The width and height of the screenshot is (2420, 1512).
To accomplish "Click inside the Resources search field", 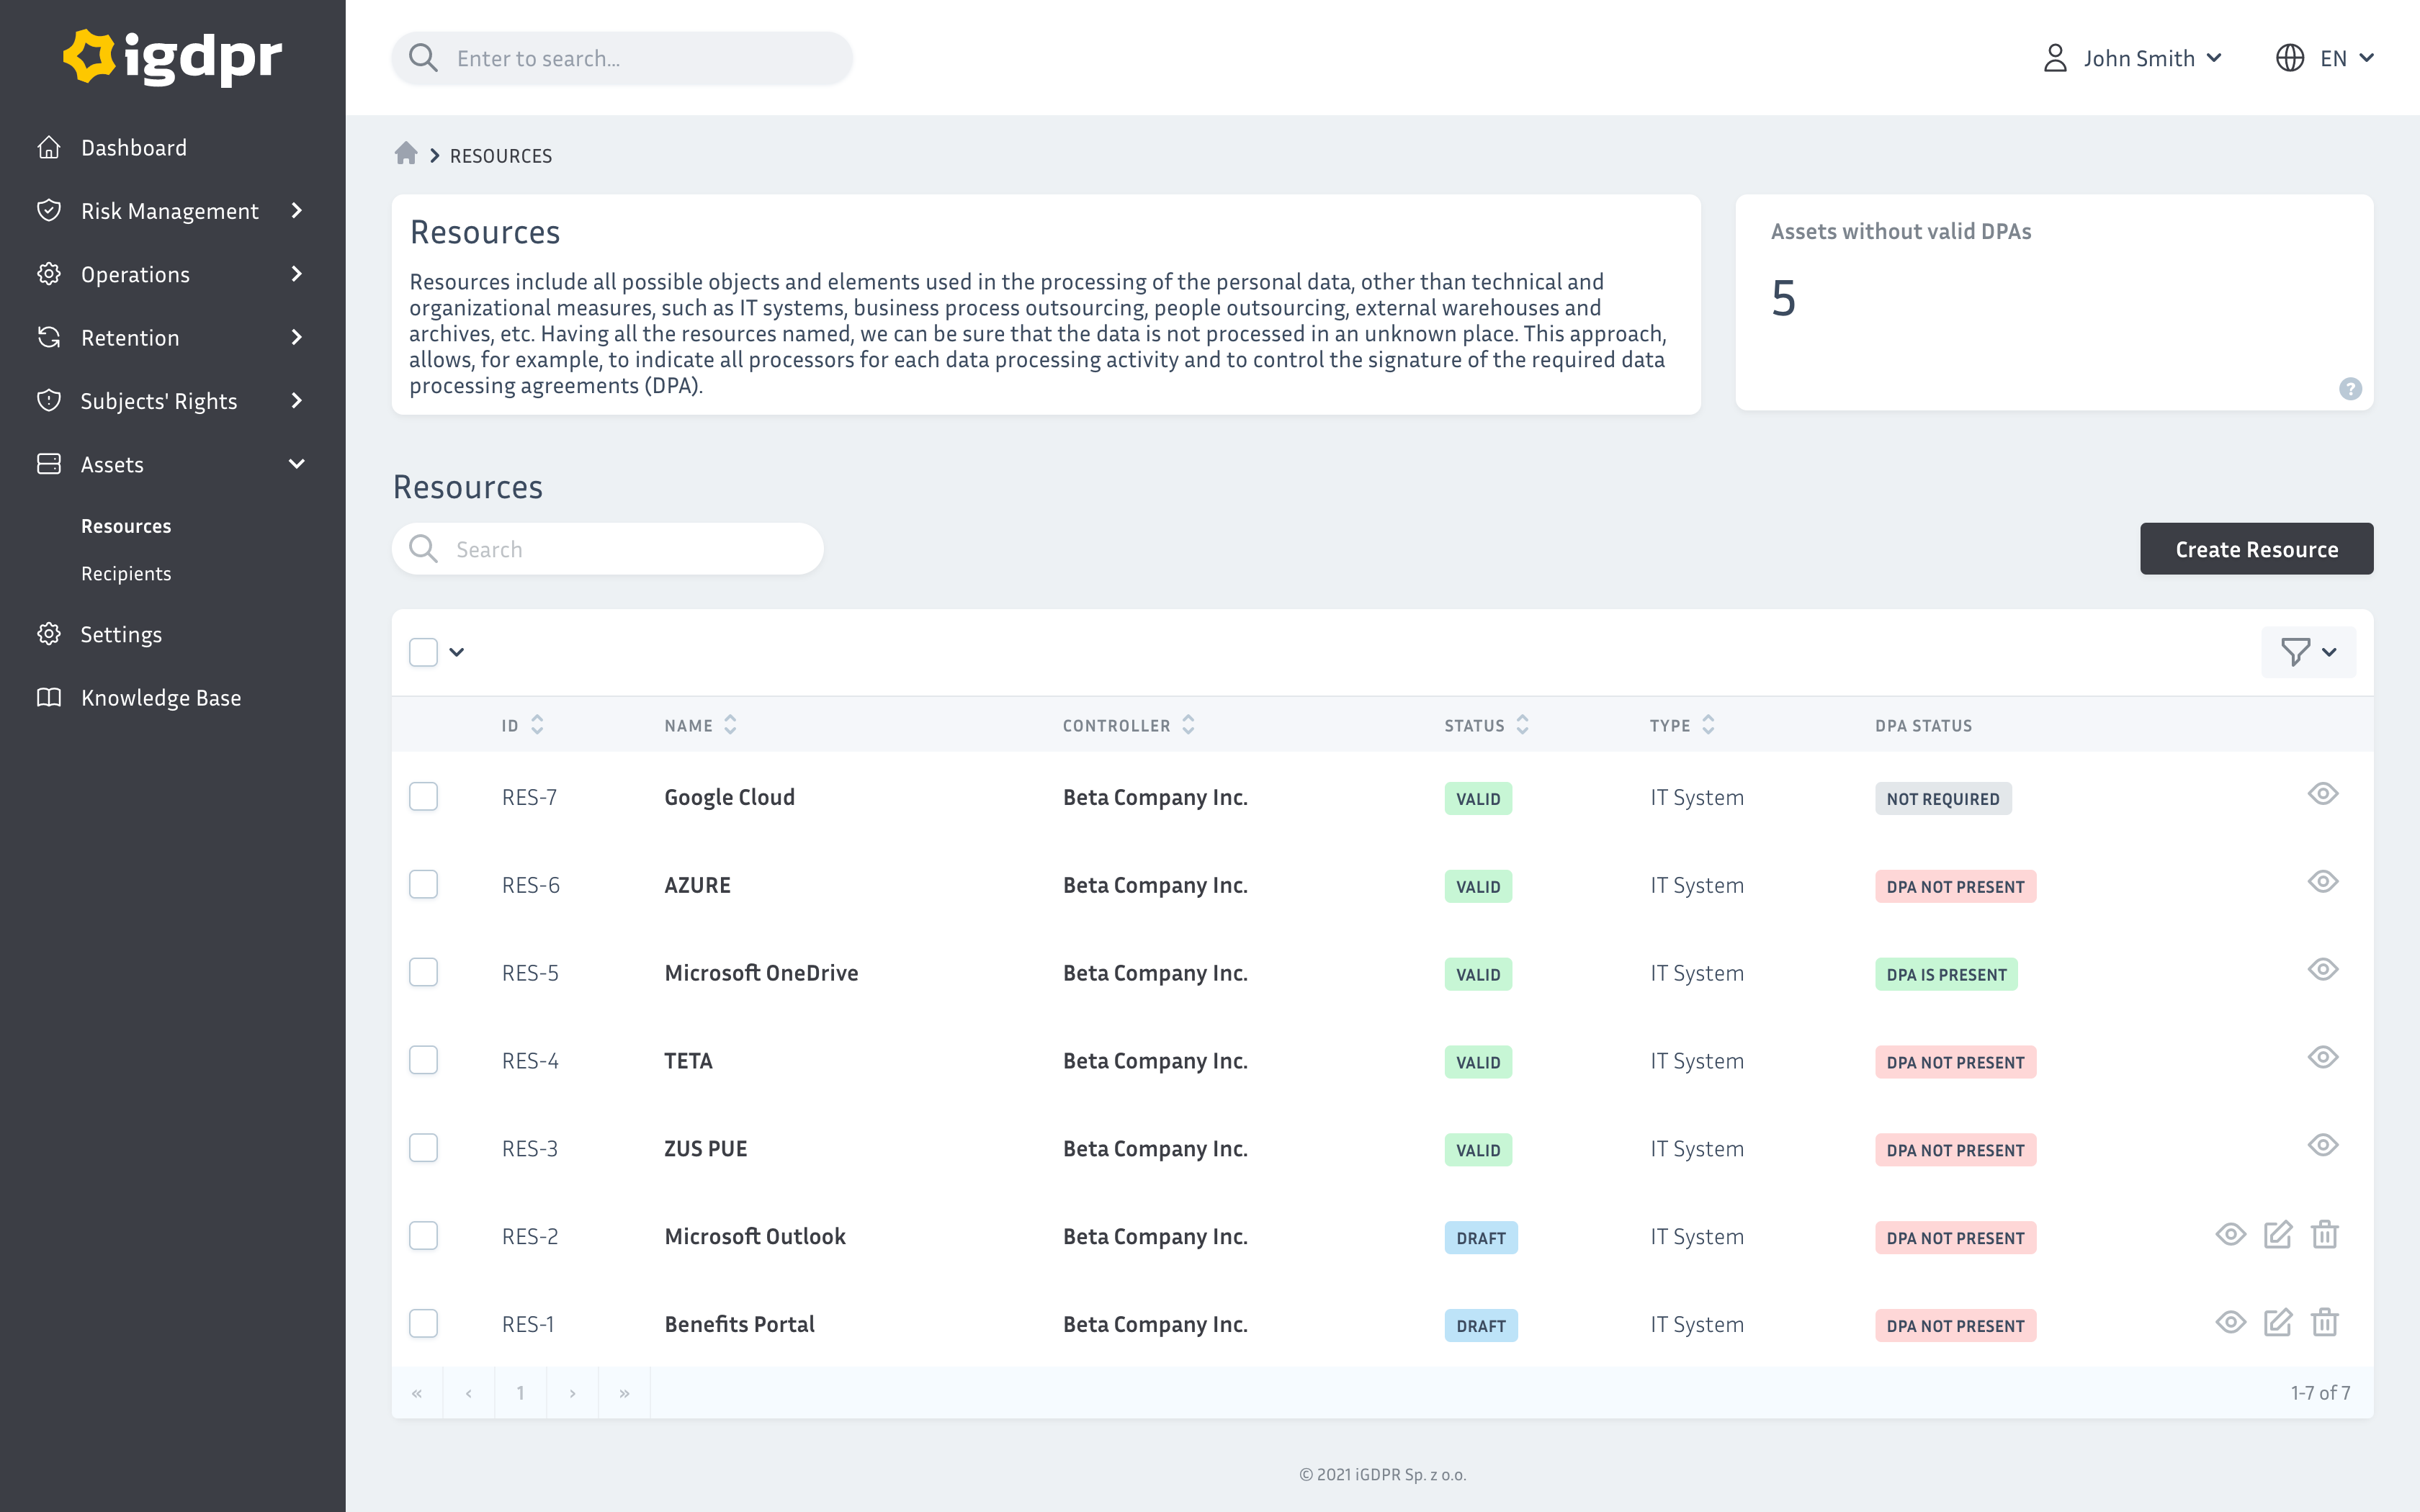I will 607,548.
